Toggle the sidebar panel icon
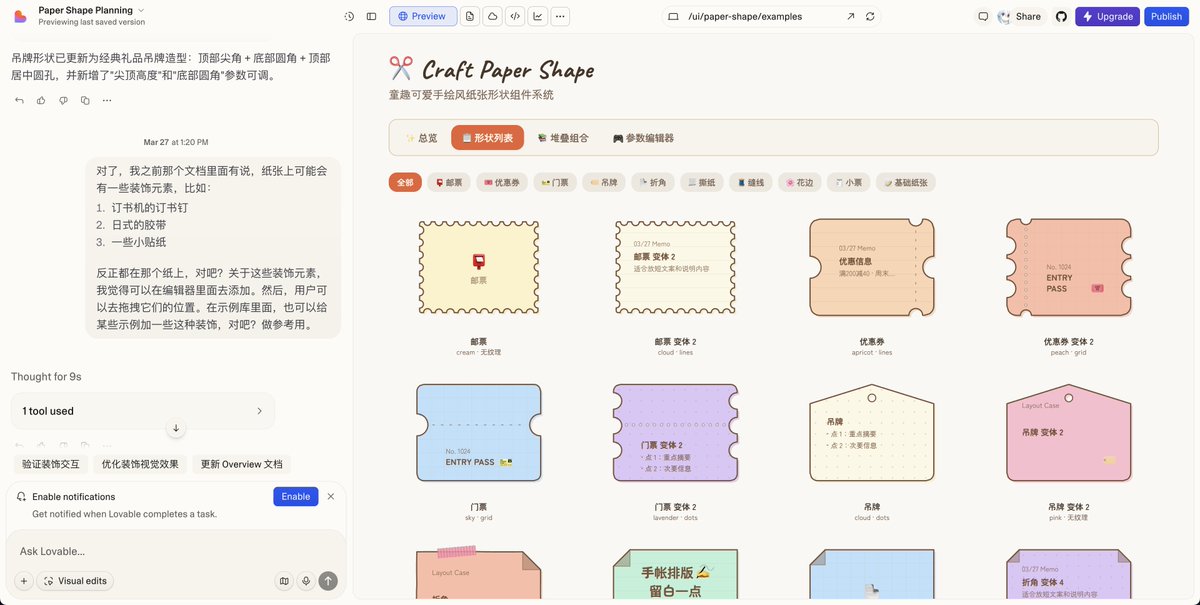The image size is (1200, 605). 371,16
